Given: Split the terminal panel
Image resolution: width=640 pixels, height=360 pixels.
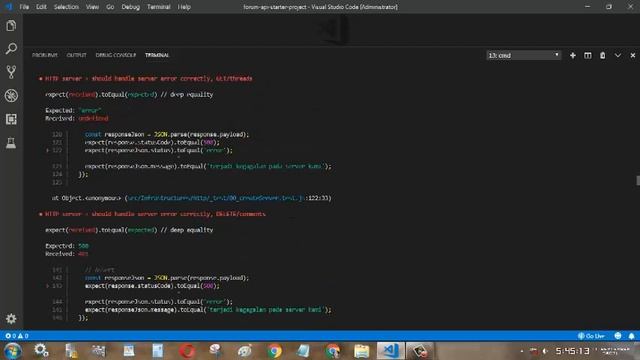Looking at the screenshot, I should tap(588, 55).
